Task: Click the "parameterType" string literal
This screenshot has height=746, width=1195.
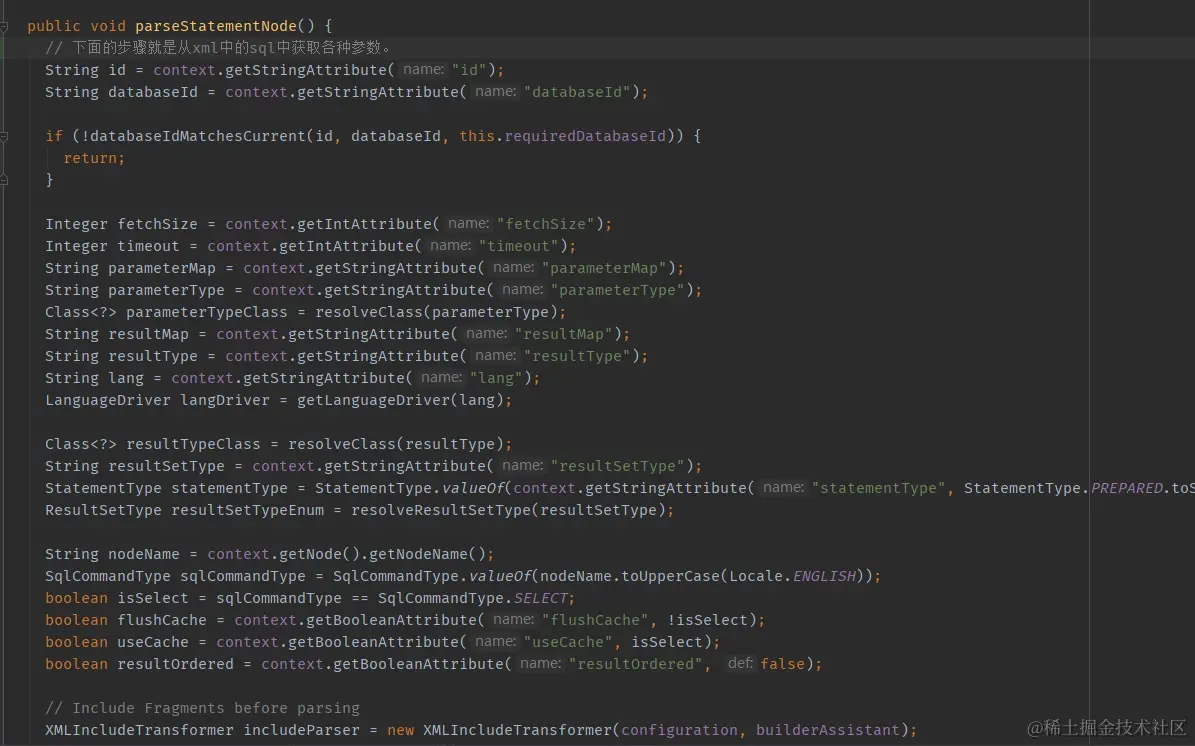Action: (617, 290)
